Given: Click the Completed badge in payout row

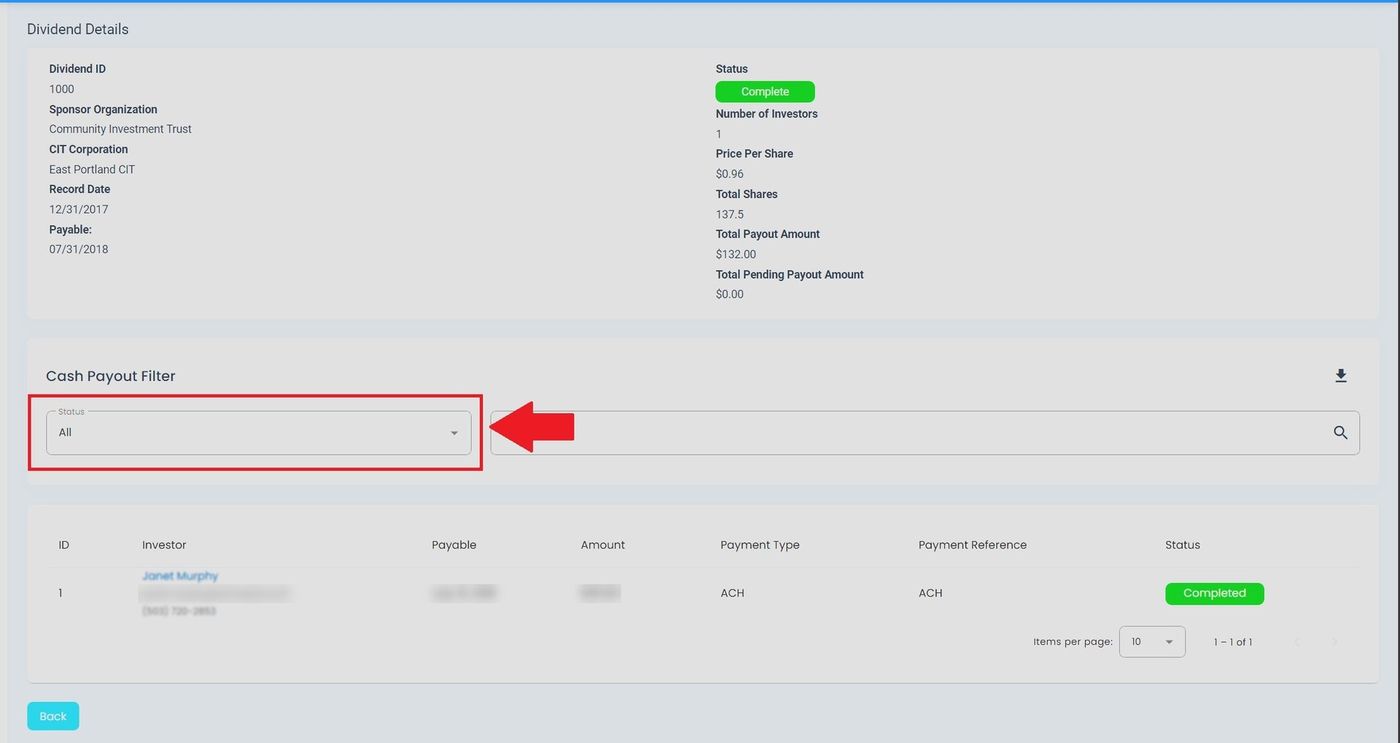Looking at the screenshot, I should [x=1214, y=593].
